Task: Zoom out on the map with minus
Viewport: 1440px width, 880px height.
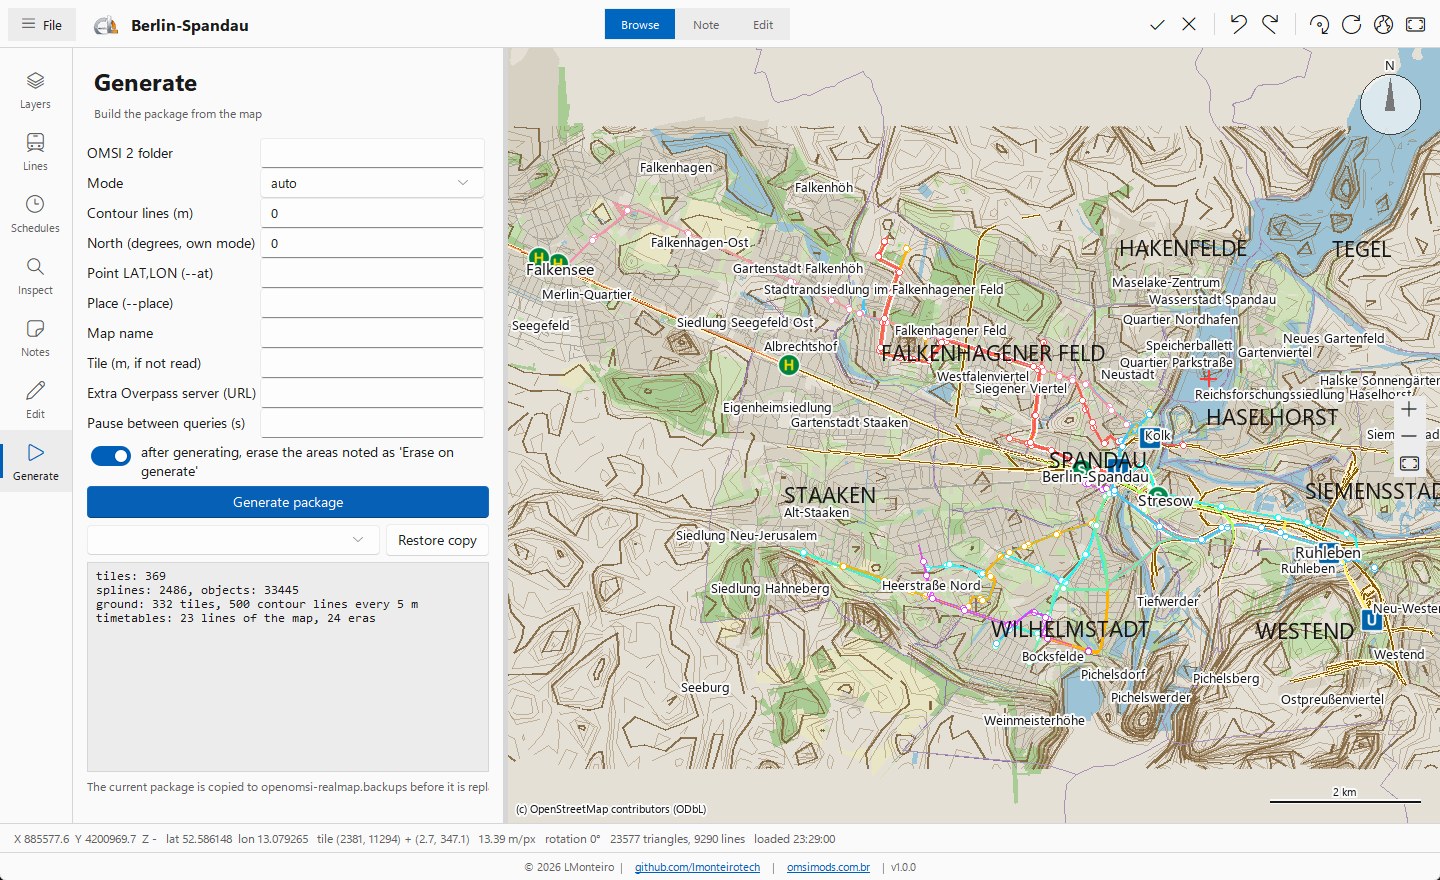Action: [x=1409, y=436]
